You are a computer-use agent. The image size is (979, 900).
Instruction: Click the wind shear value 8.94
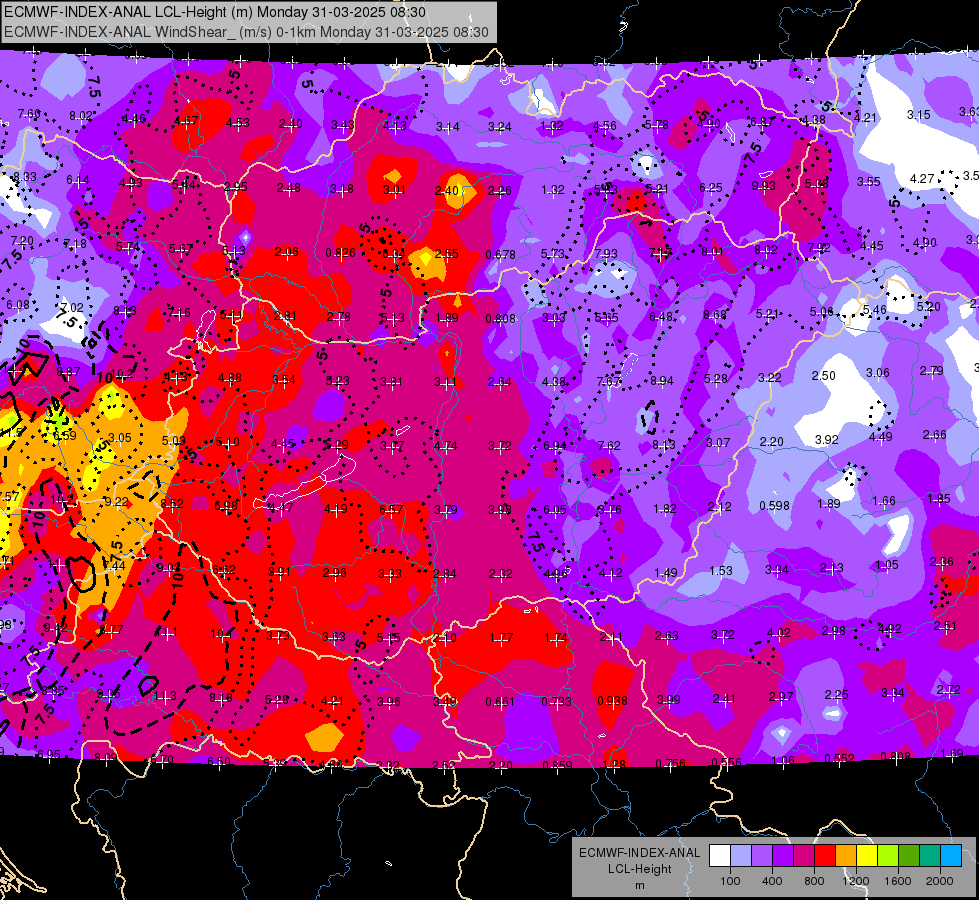pyautogui.click(x=662, y=380)
